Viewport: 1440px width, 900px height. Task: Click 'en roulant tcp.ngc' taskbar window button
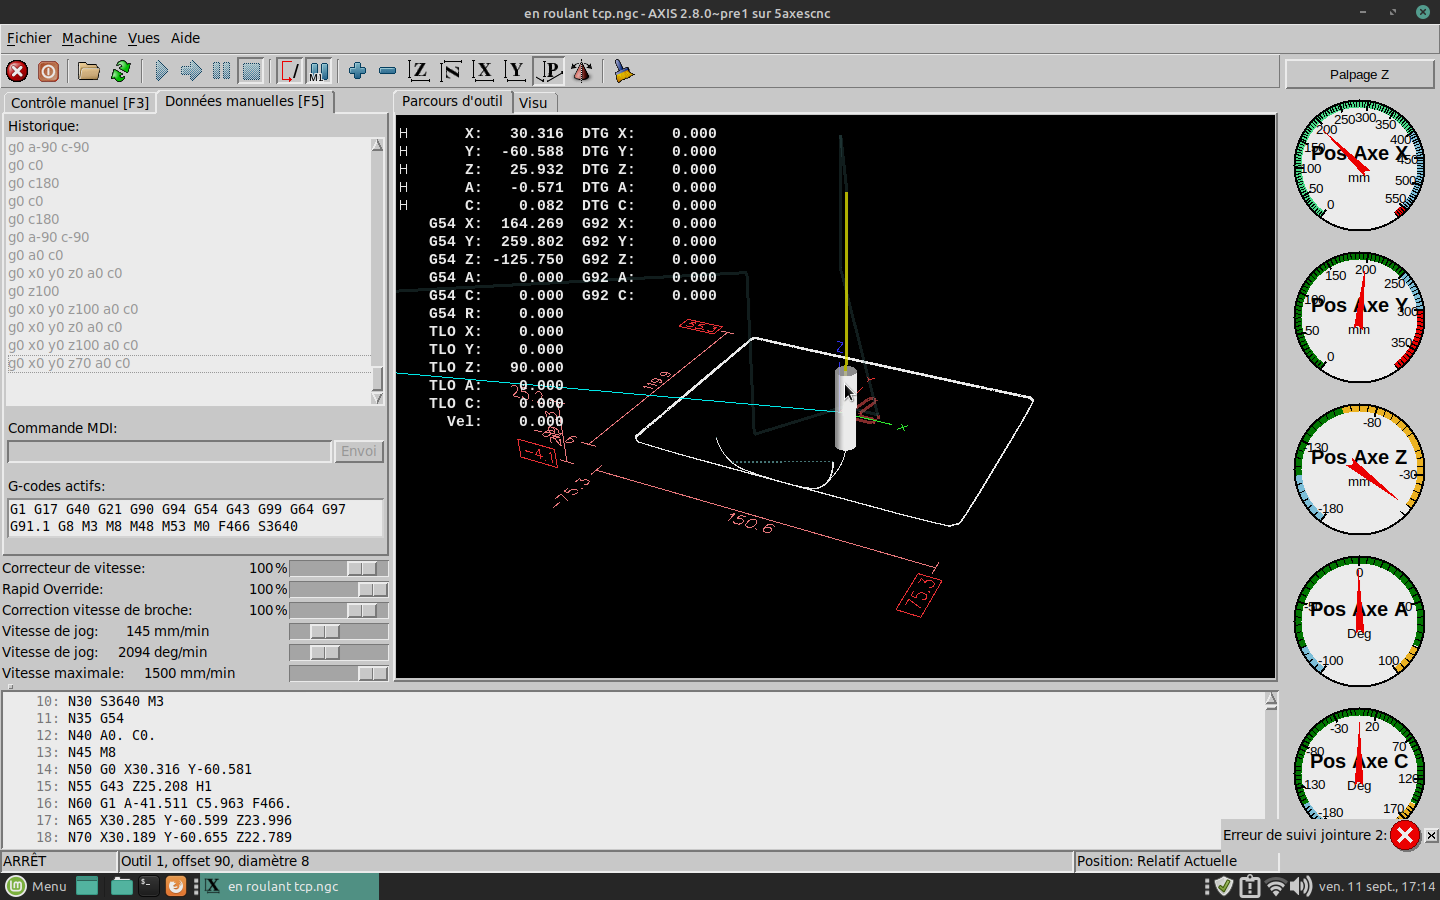(290, 886)
